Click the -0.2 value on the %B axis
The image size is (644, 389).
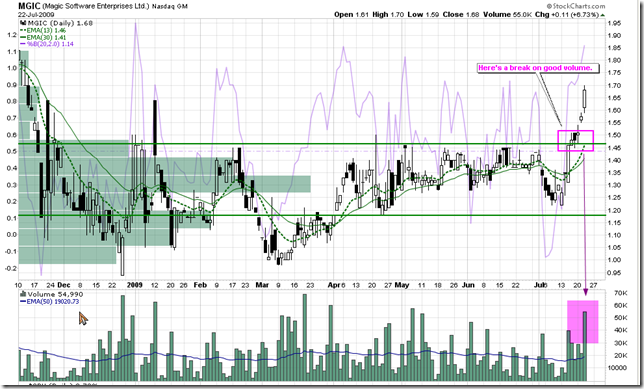click(11, 268)
